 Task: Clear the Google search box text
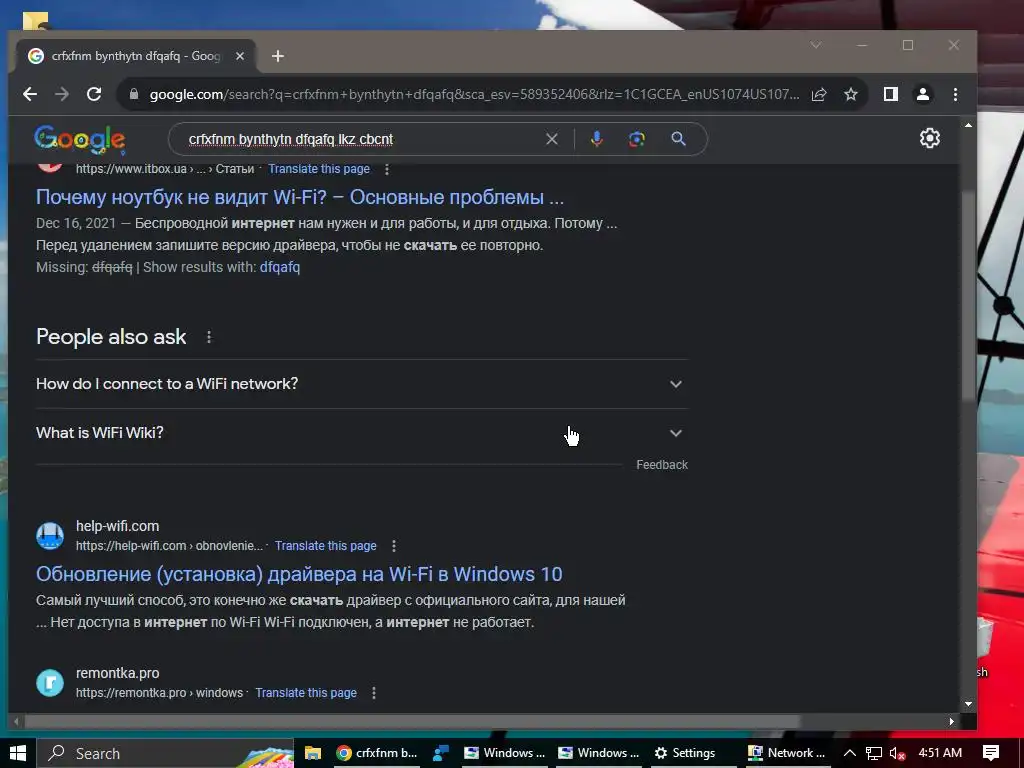(552, 139)
